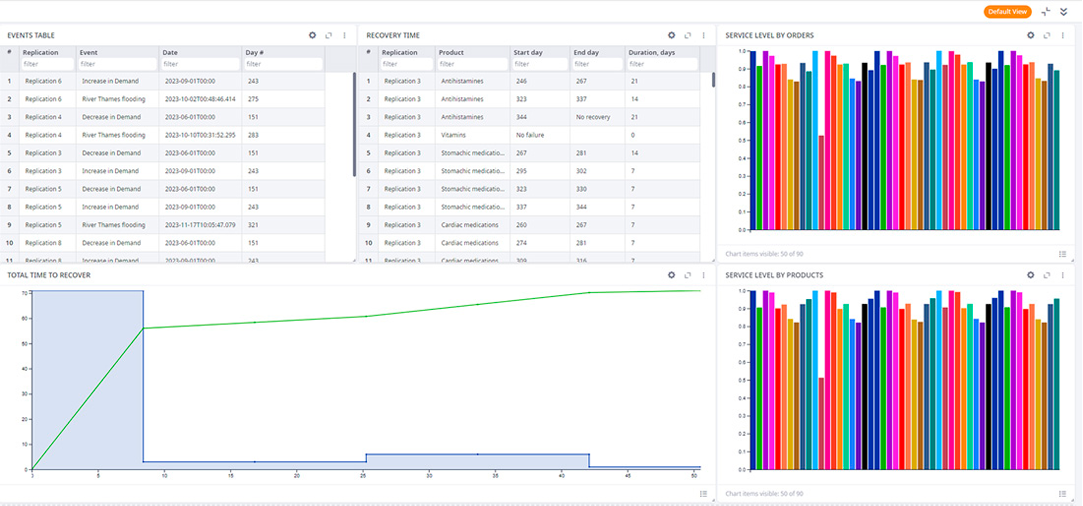The image size is (1083, 506).
Task: Show legend list icon in Service Level By Products
Action: (1062, 494)
